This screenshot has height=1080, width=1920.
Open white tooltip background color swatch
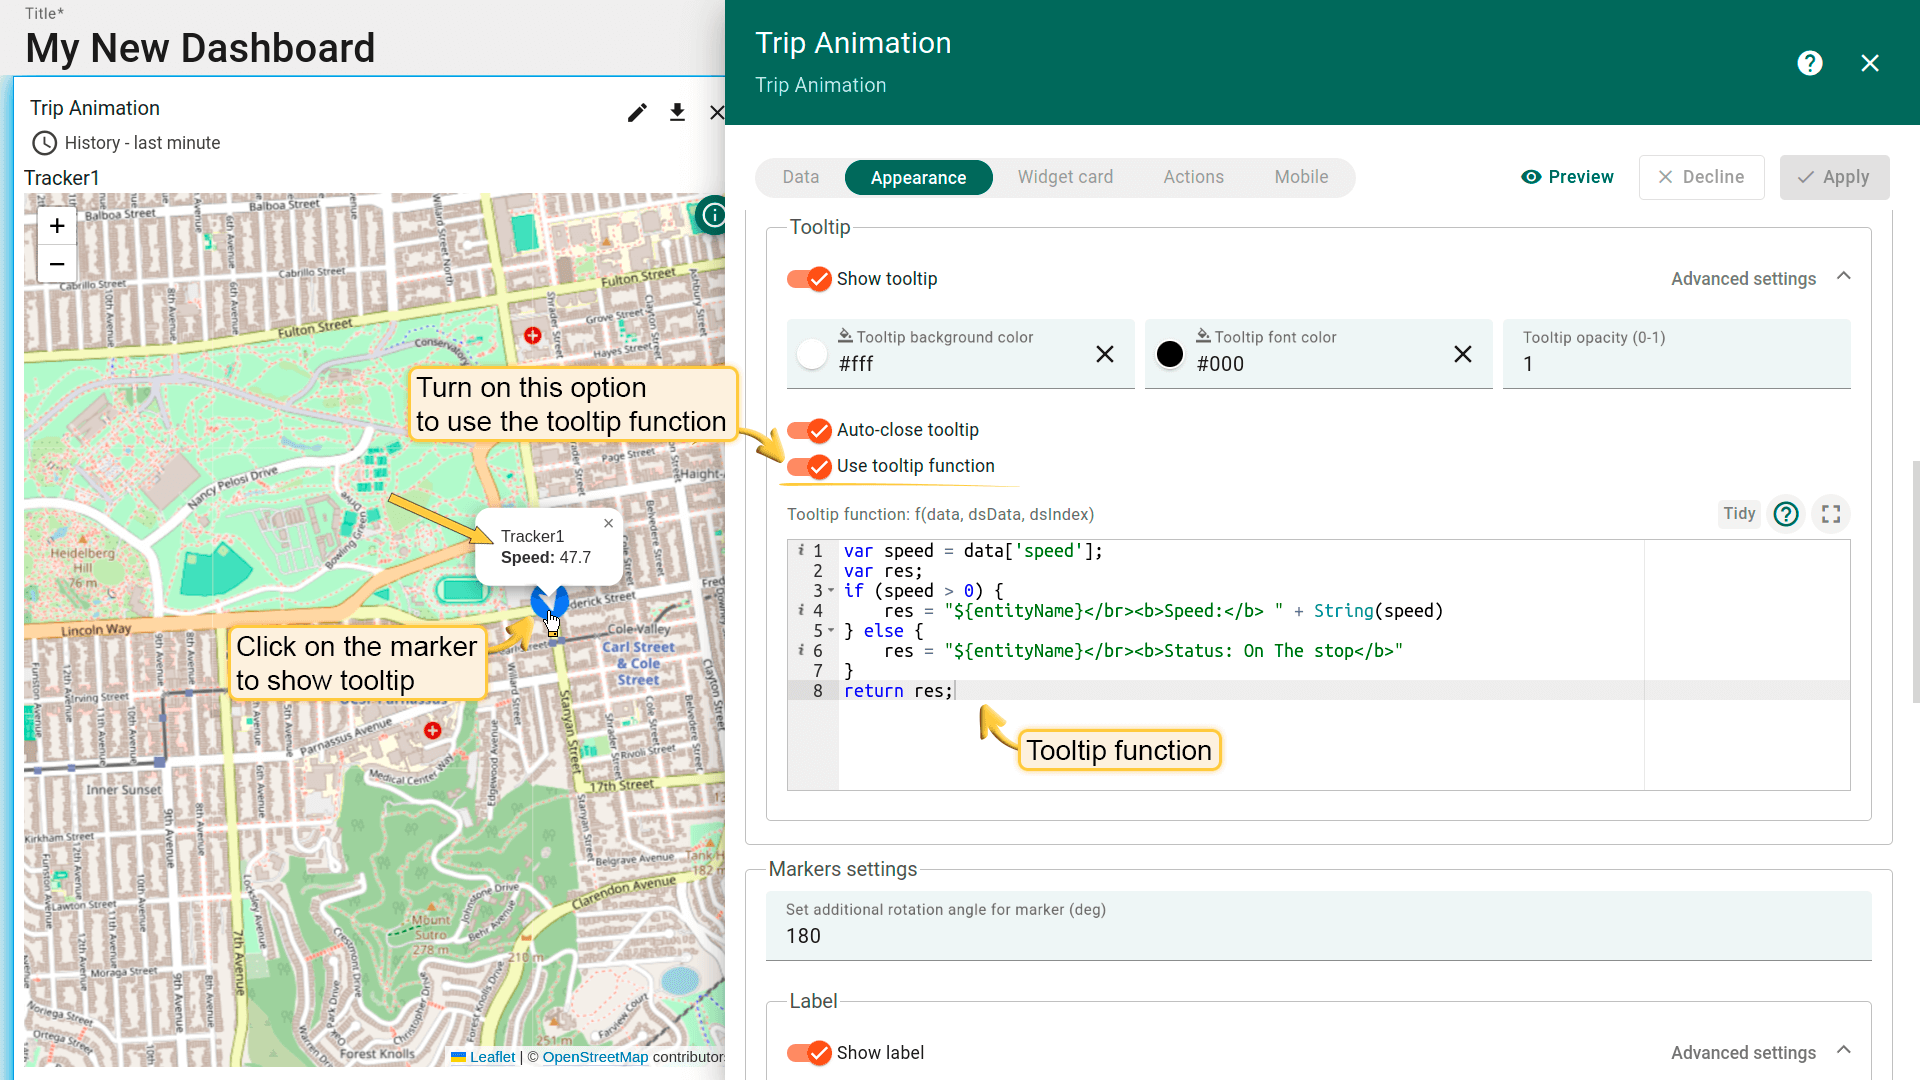coord(812,354)
